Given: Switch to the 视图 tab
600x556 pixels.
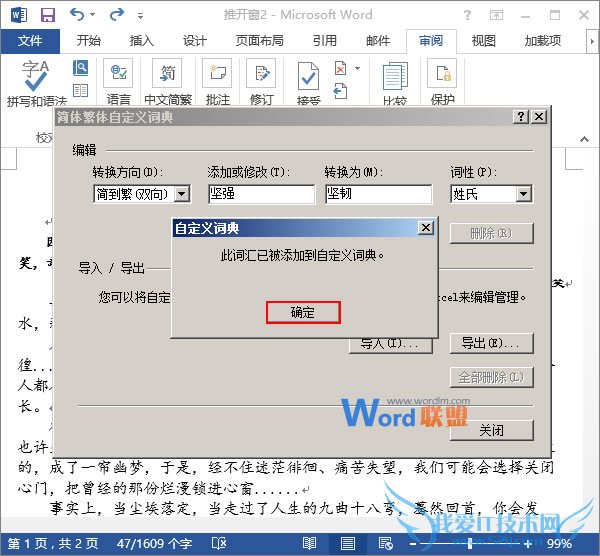Looking at the screenshot, I should 483,41.
